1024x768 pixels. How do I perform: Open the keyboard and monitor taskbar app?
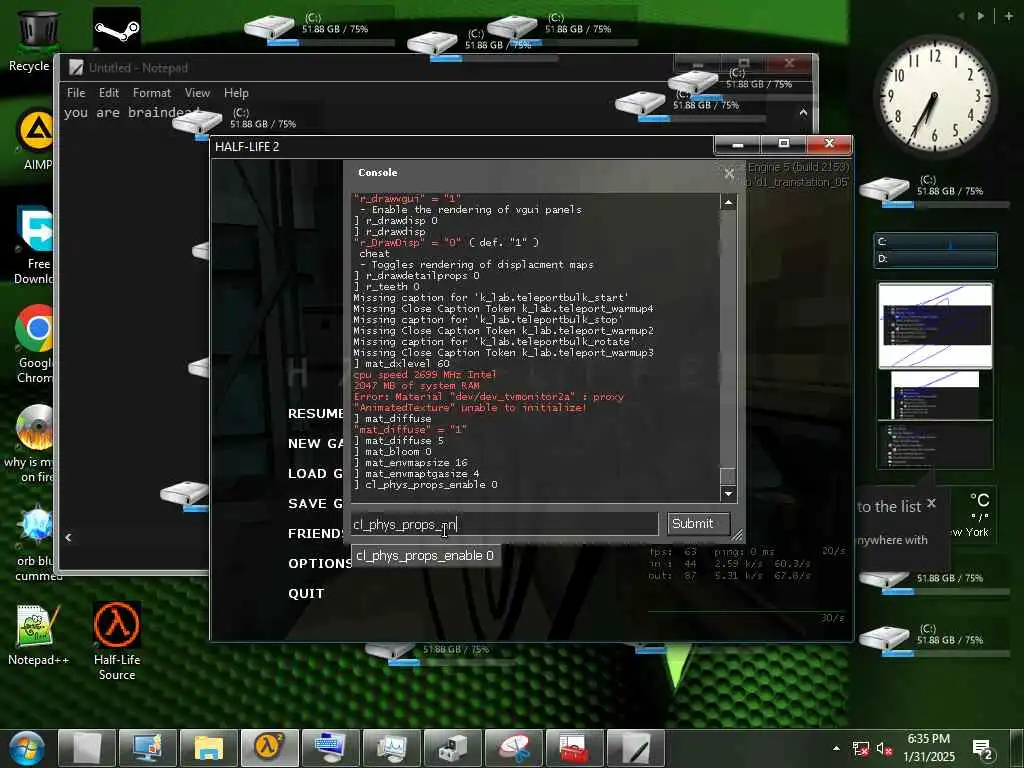[x=330, y=748]
